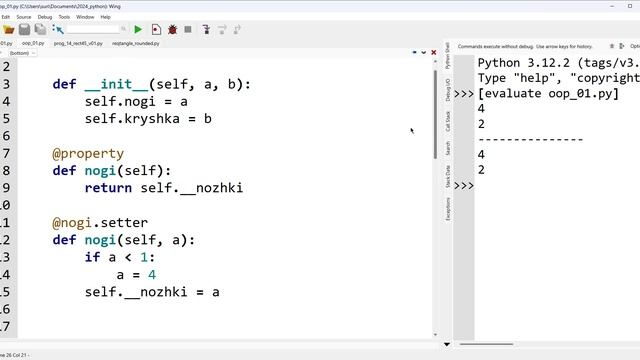Run the program with the green play button
640x360 pixels.
pyautogui.click(x=138, y=29)
